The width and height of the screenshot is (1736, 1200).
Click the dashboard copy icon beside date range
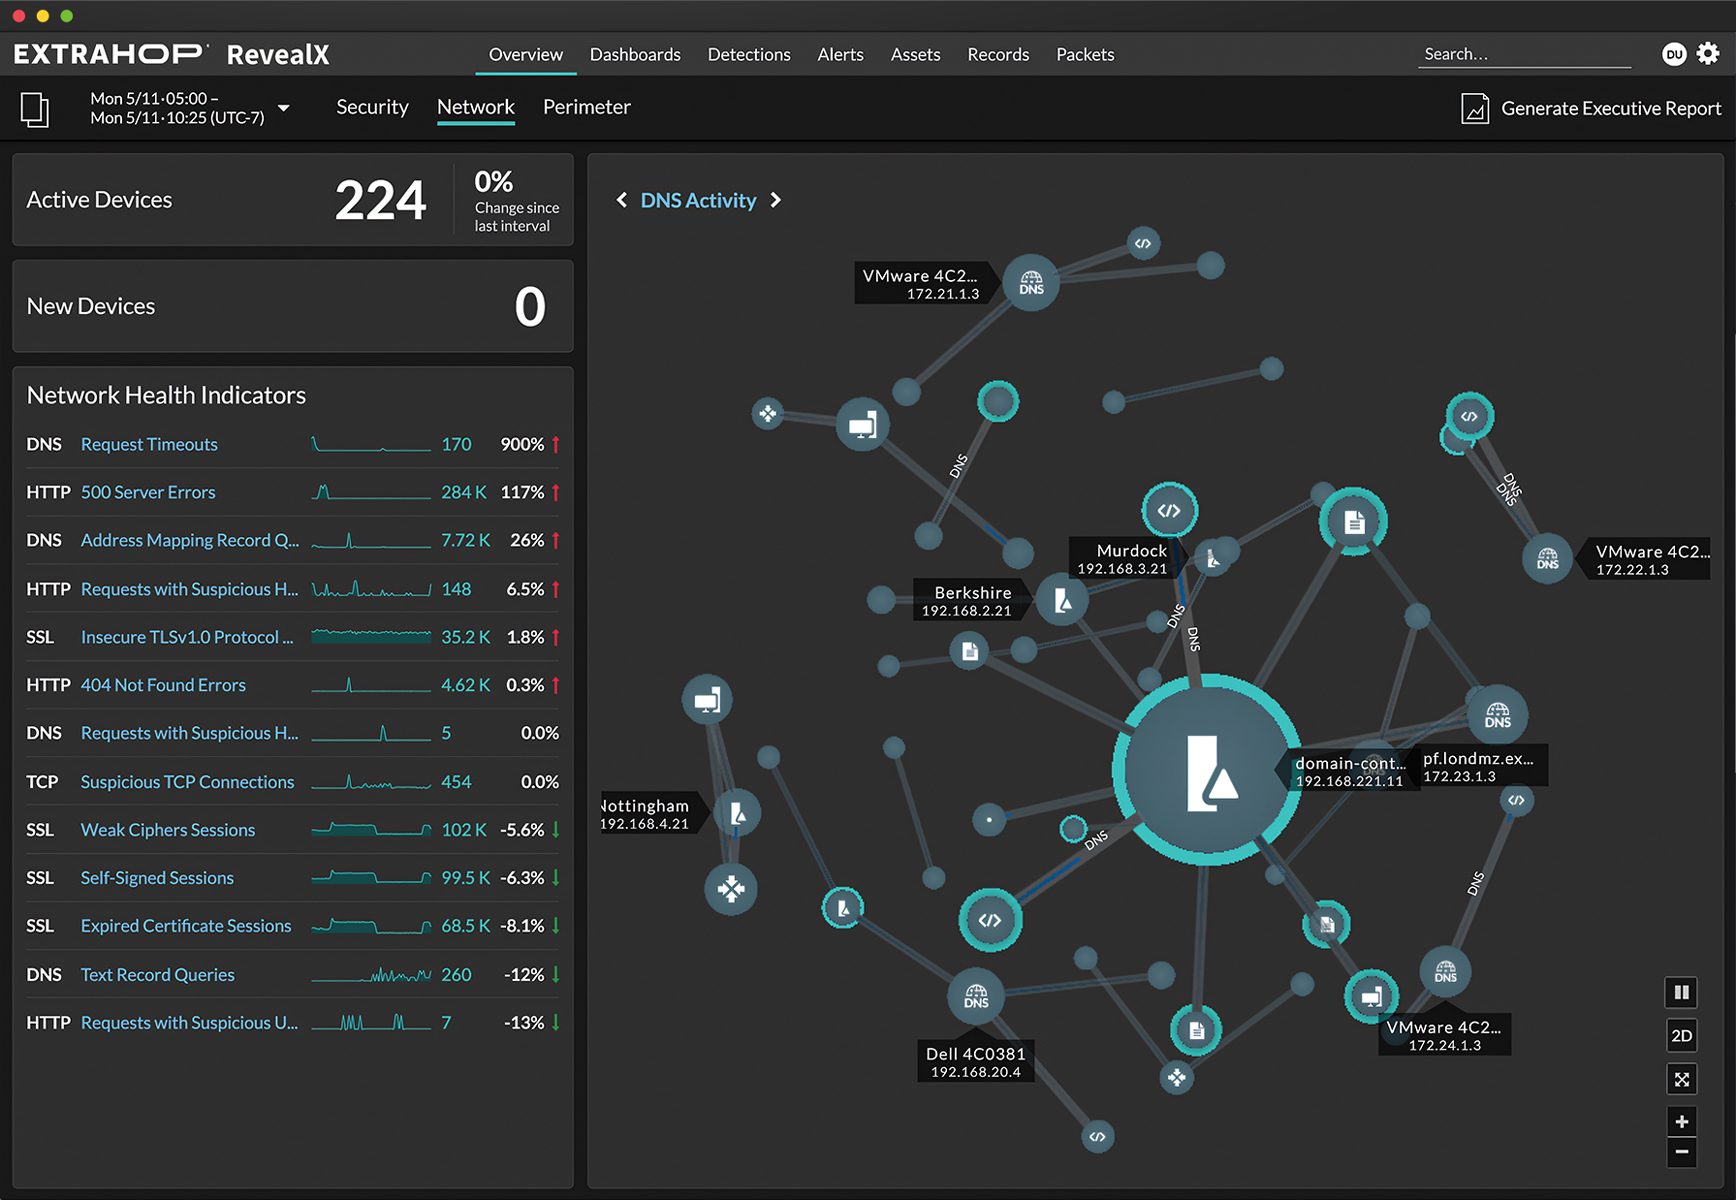click(35, 109)
